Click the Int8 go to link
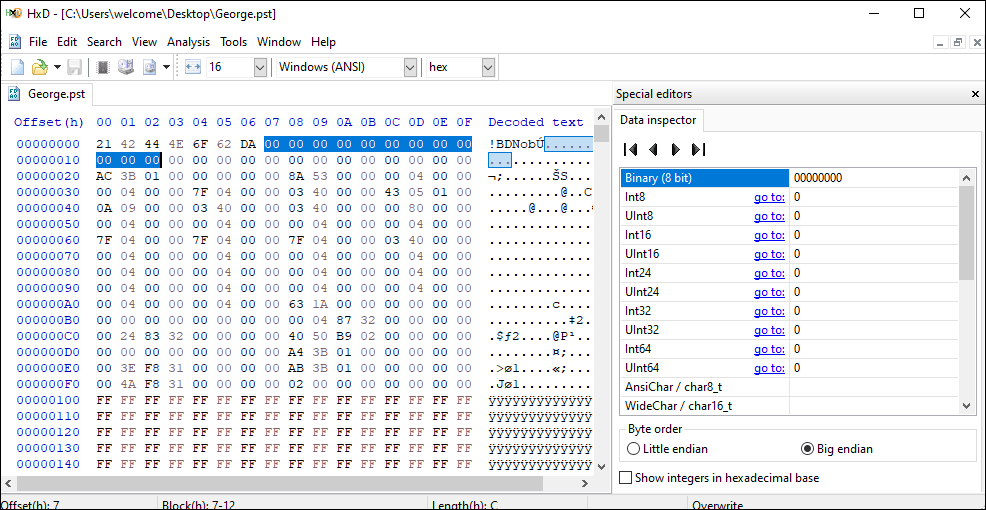The width and height of the screenshot is (986, 510). (769, 197)
